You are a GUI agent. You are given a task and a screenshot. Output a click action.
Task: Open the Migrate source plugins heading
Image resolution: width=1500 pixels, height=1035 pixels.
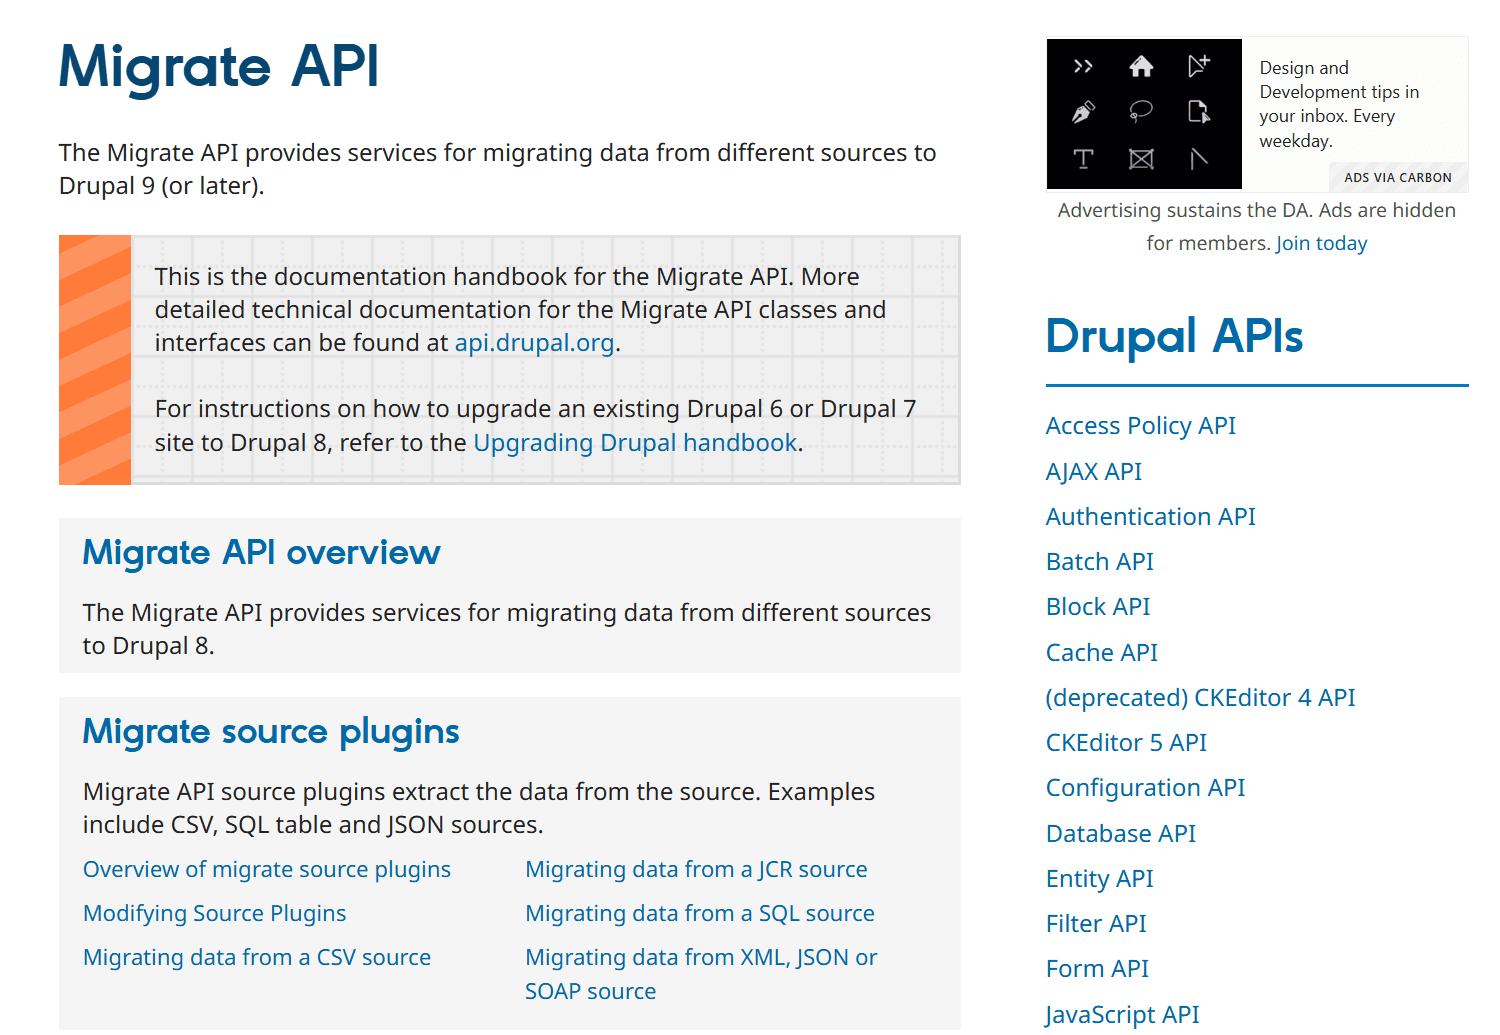271,731
